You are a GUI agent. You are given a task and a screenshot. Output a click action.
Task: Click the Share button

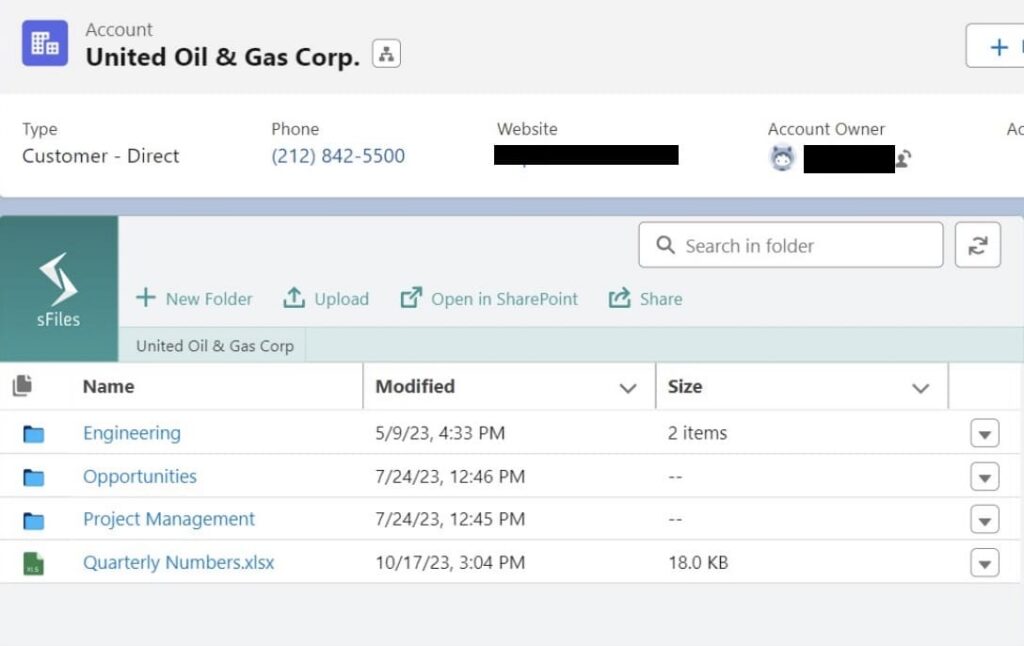(645, 299)
